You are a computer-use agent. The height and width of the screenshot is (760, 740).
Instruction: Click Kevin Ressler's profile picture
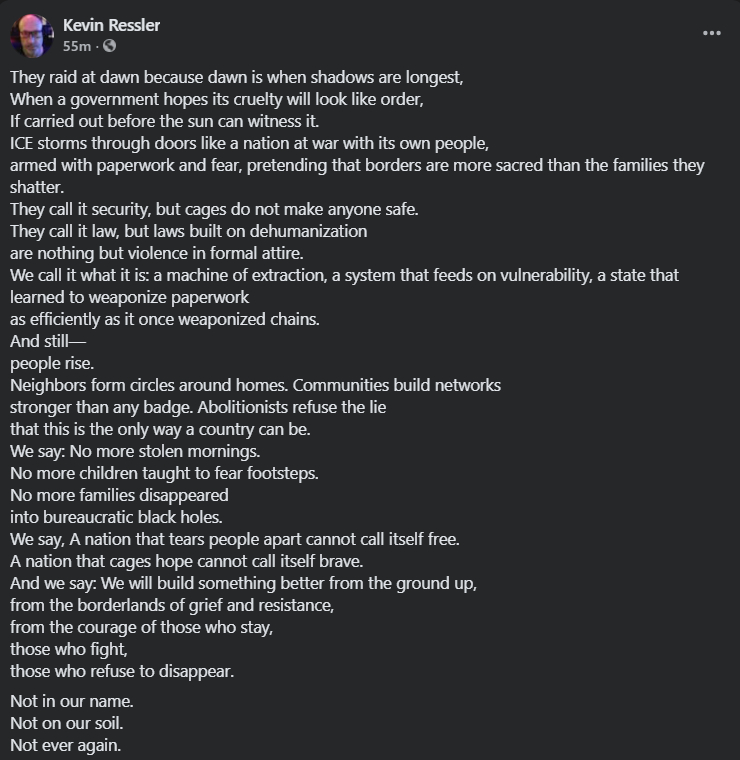click(x=31, y=35)
